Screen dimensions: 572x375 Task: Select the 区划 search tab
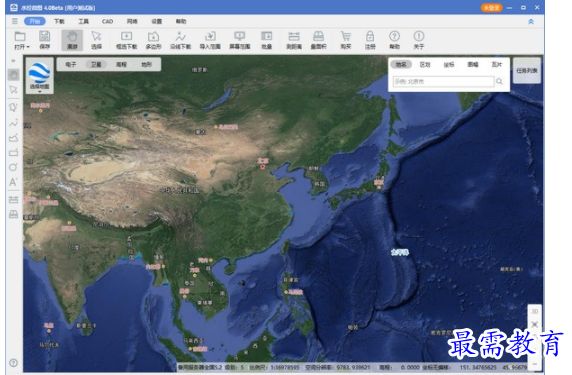coord(425,64)
